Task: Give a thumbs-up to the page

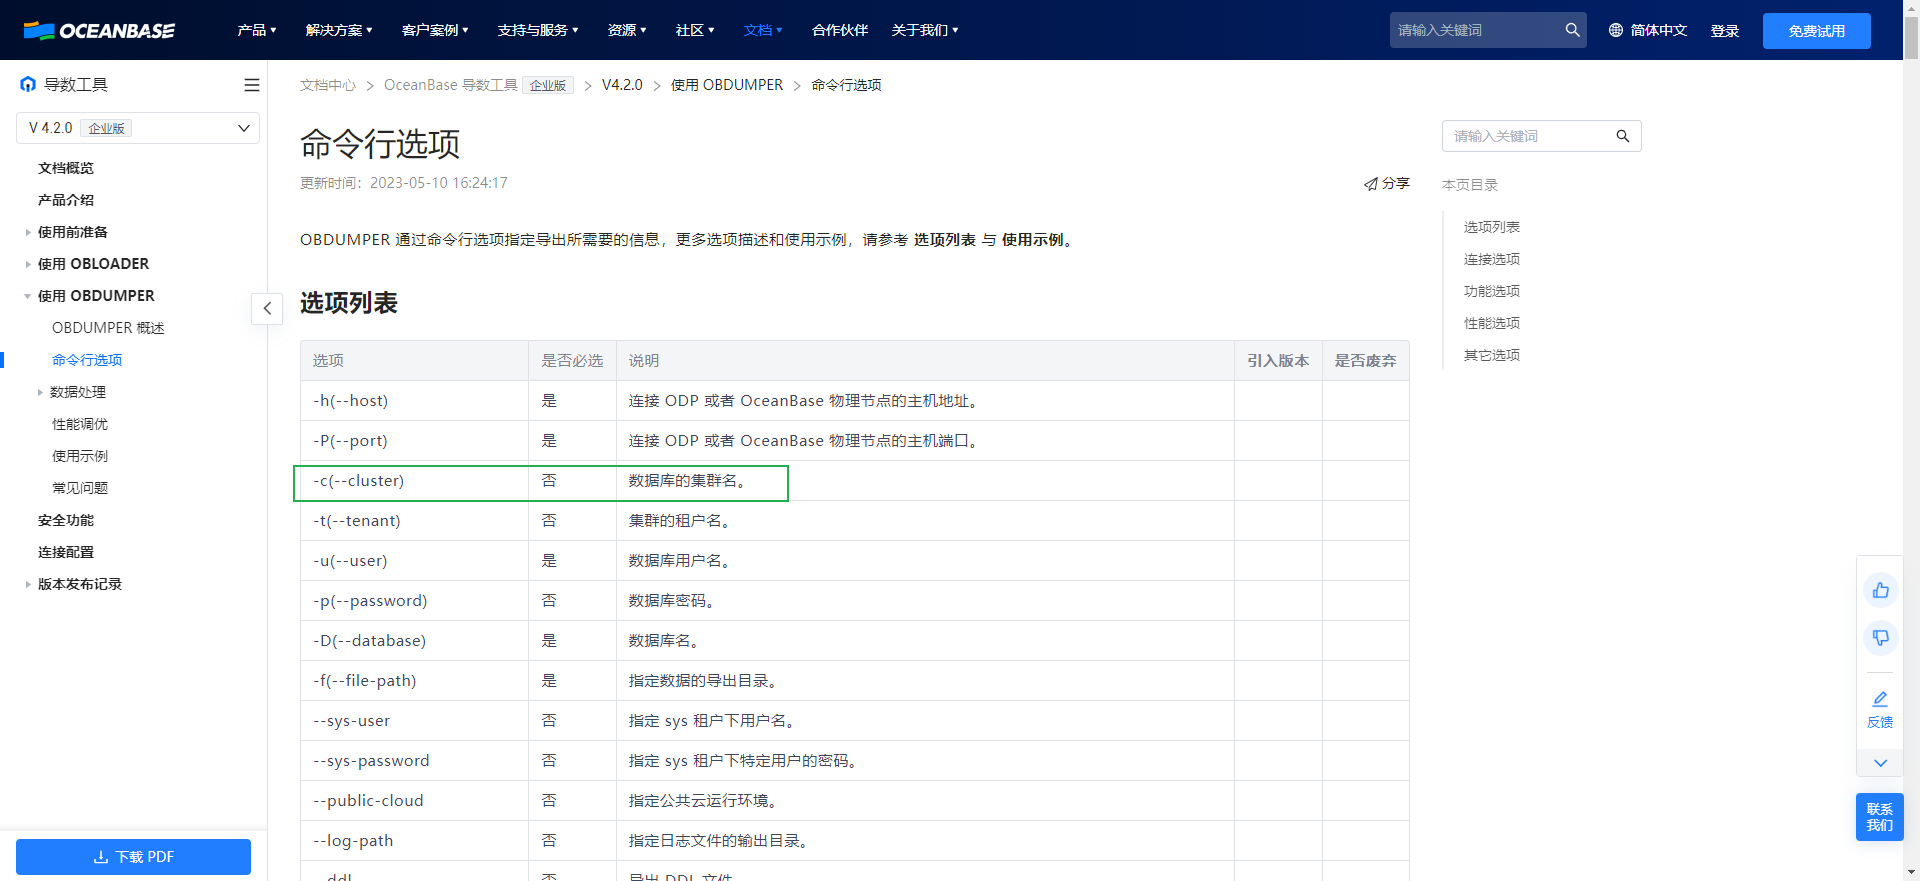Action: click(x=1880, y=590)
